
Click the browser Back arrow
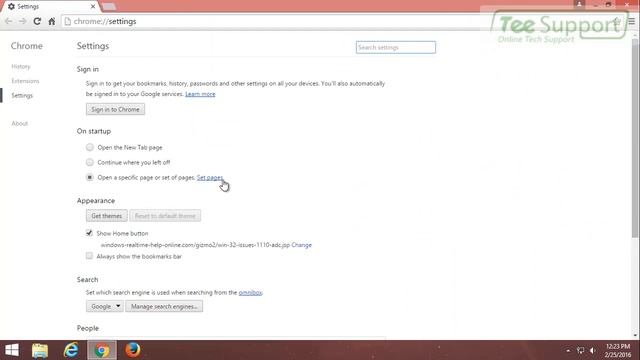pyautogui.click(x=9, y=21)
